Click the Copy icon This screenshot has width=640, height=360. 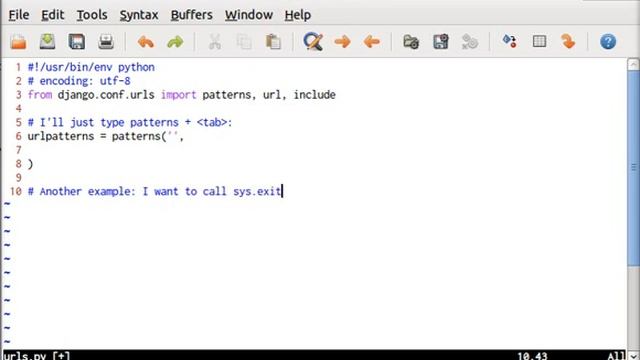244,42
